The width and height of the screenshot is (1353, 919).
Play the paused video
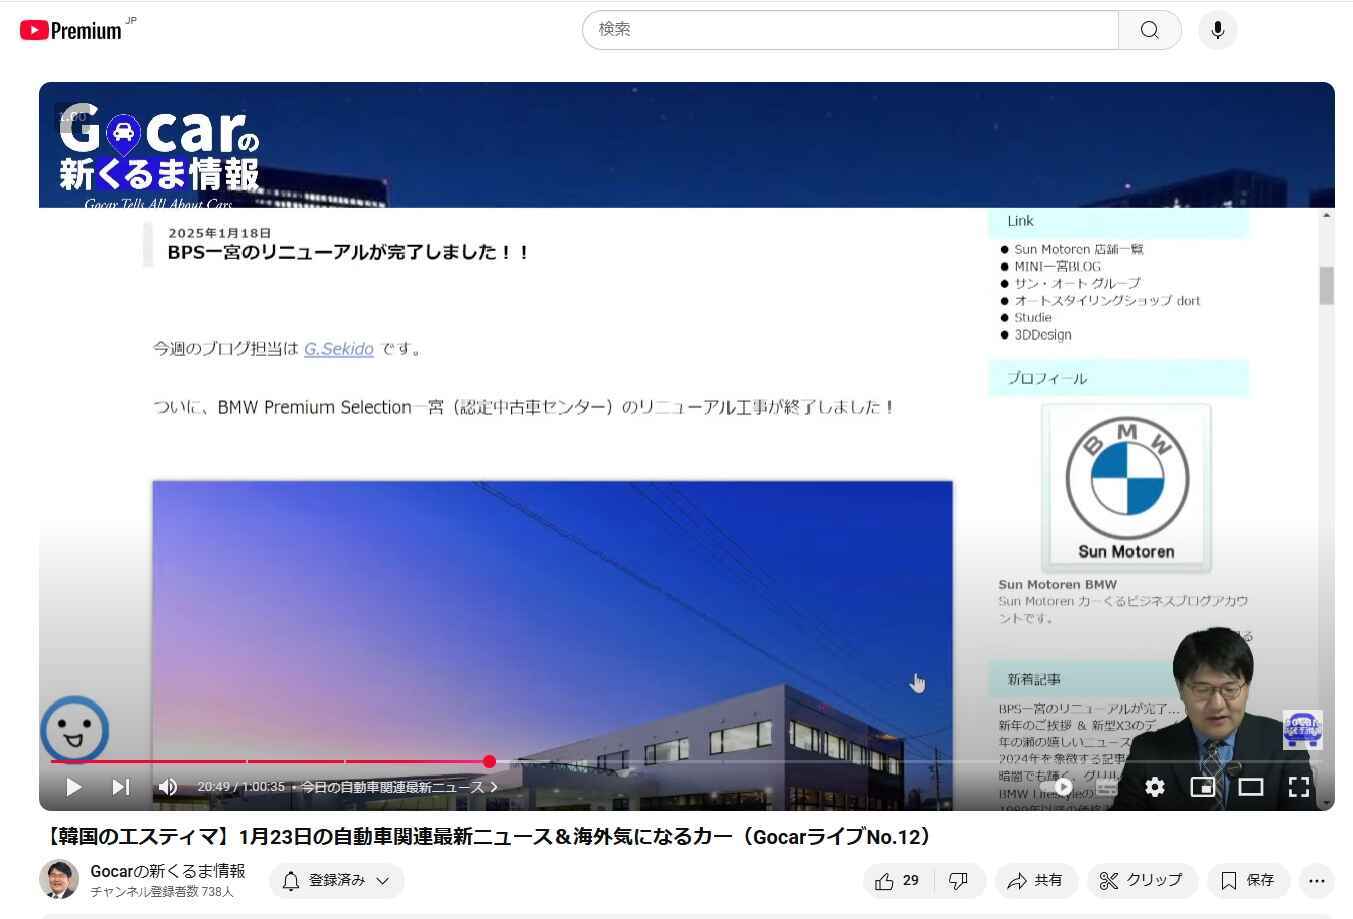73,787
